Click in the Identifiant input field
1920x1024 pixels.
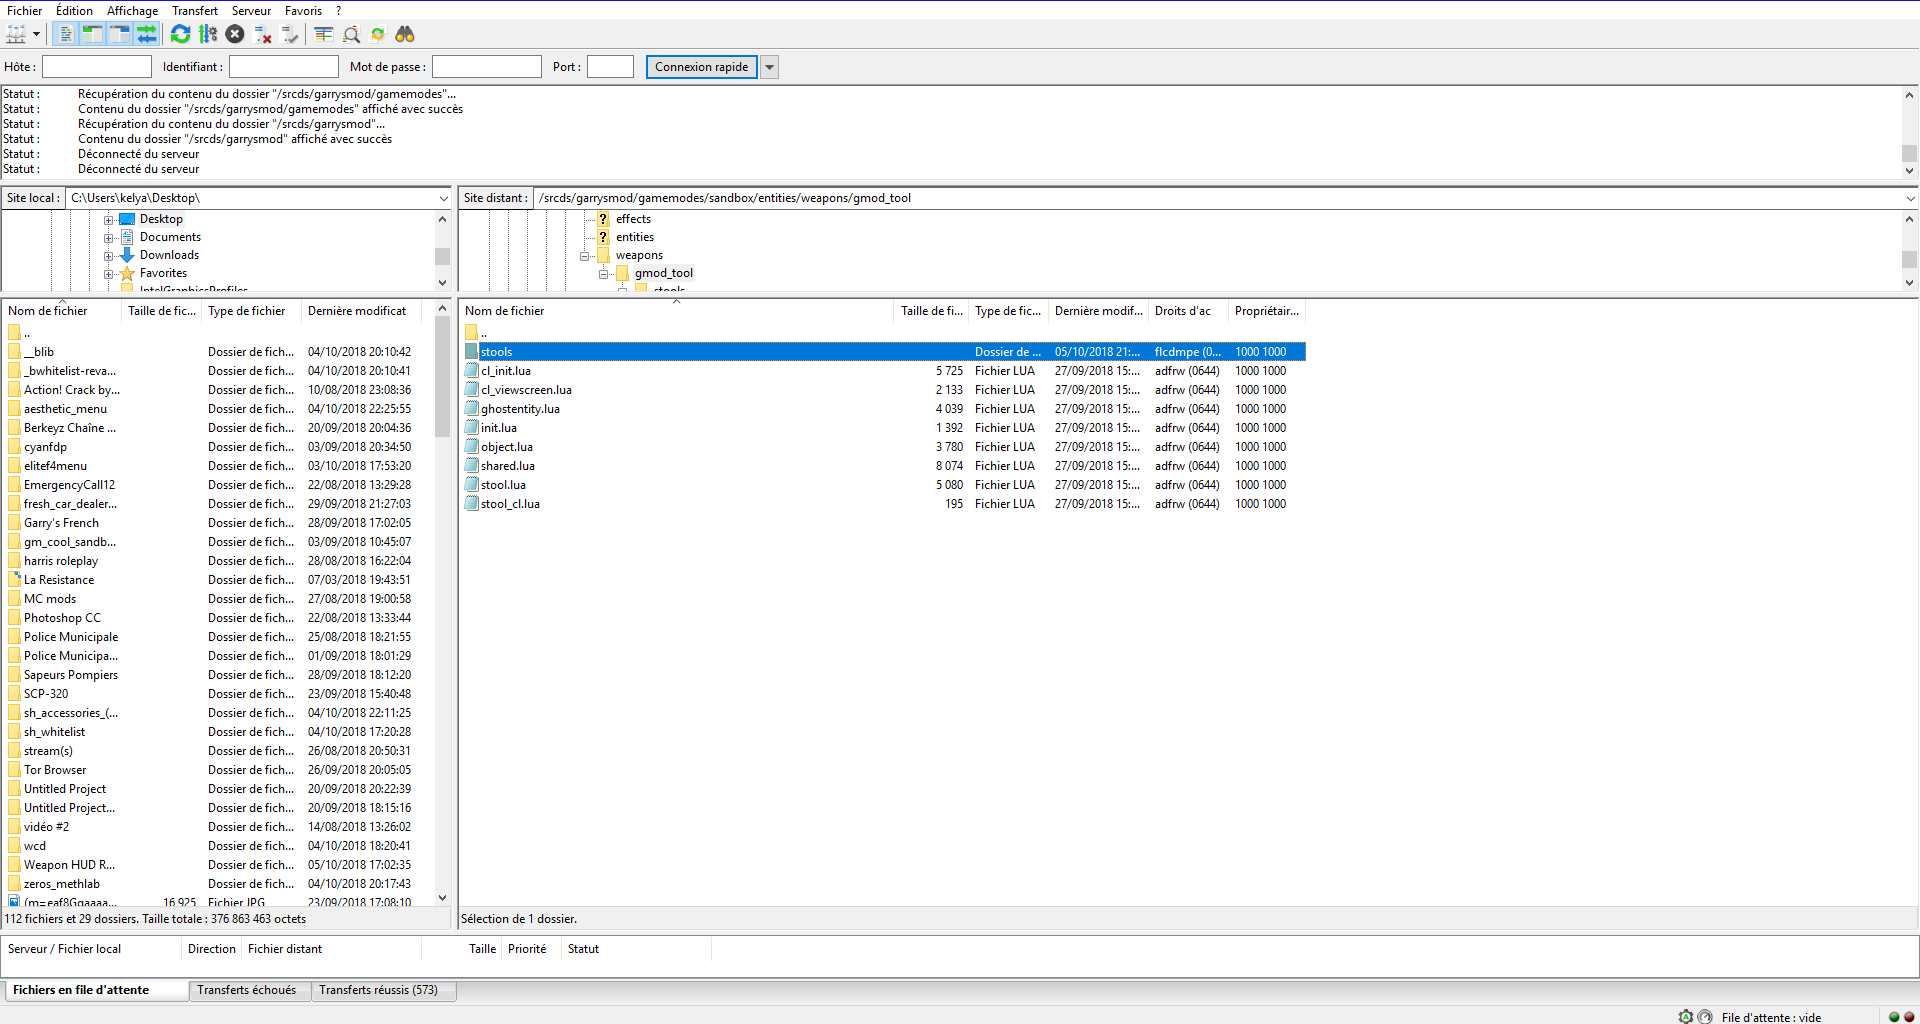284,67
